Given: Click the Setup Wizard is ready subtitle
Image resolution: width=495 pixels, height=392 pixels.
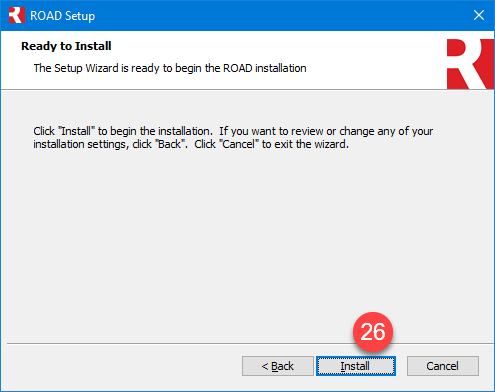Looking at the screenshot, I should [x=170, y=68].
